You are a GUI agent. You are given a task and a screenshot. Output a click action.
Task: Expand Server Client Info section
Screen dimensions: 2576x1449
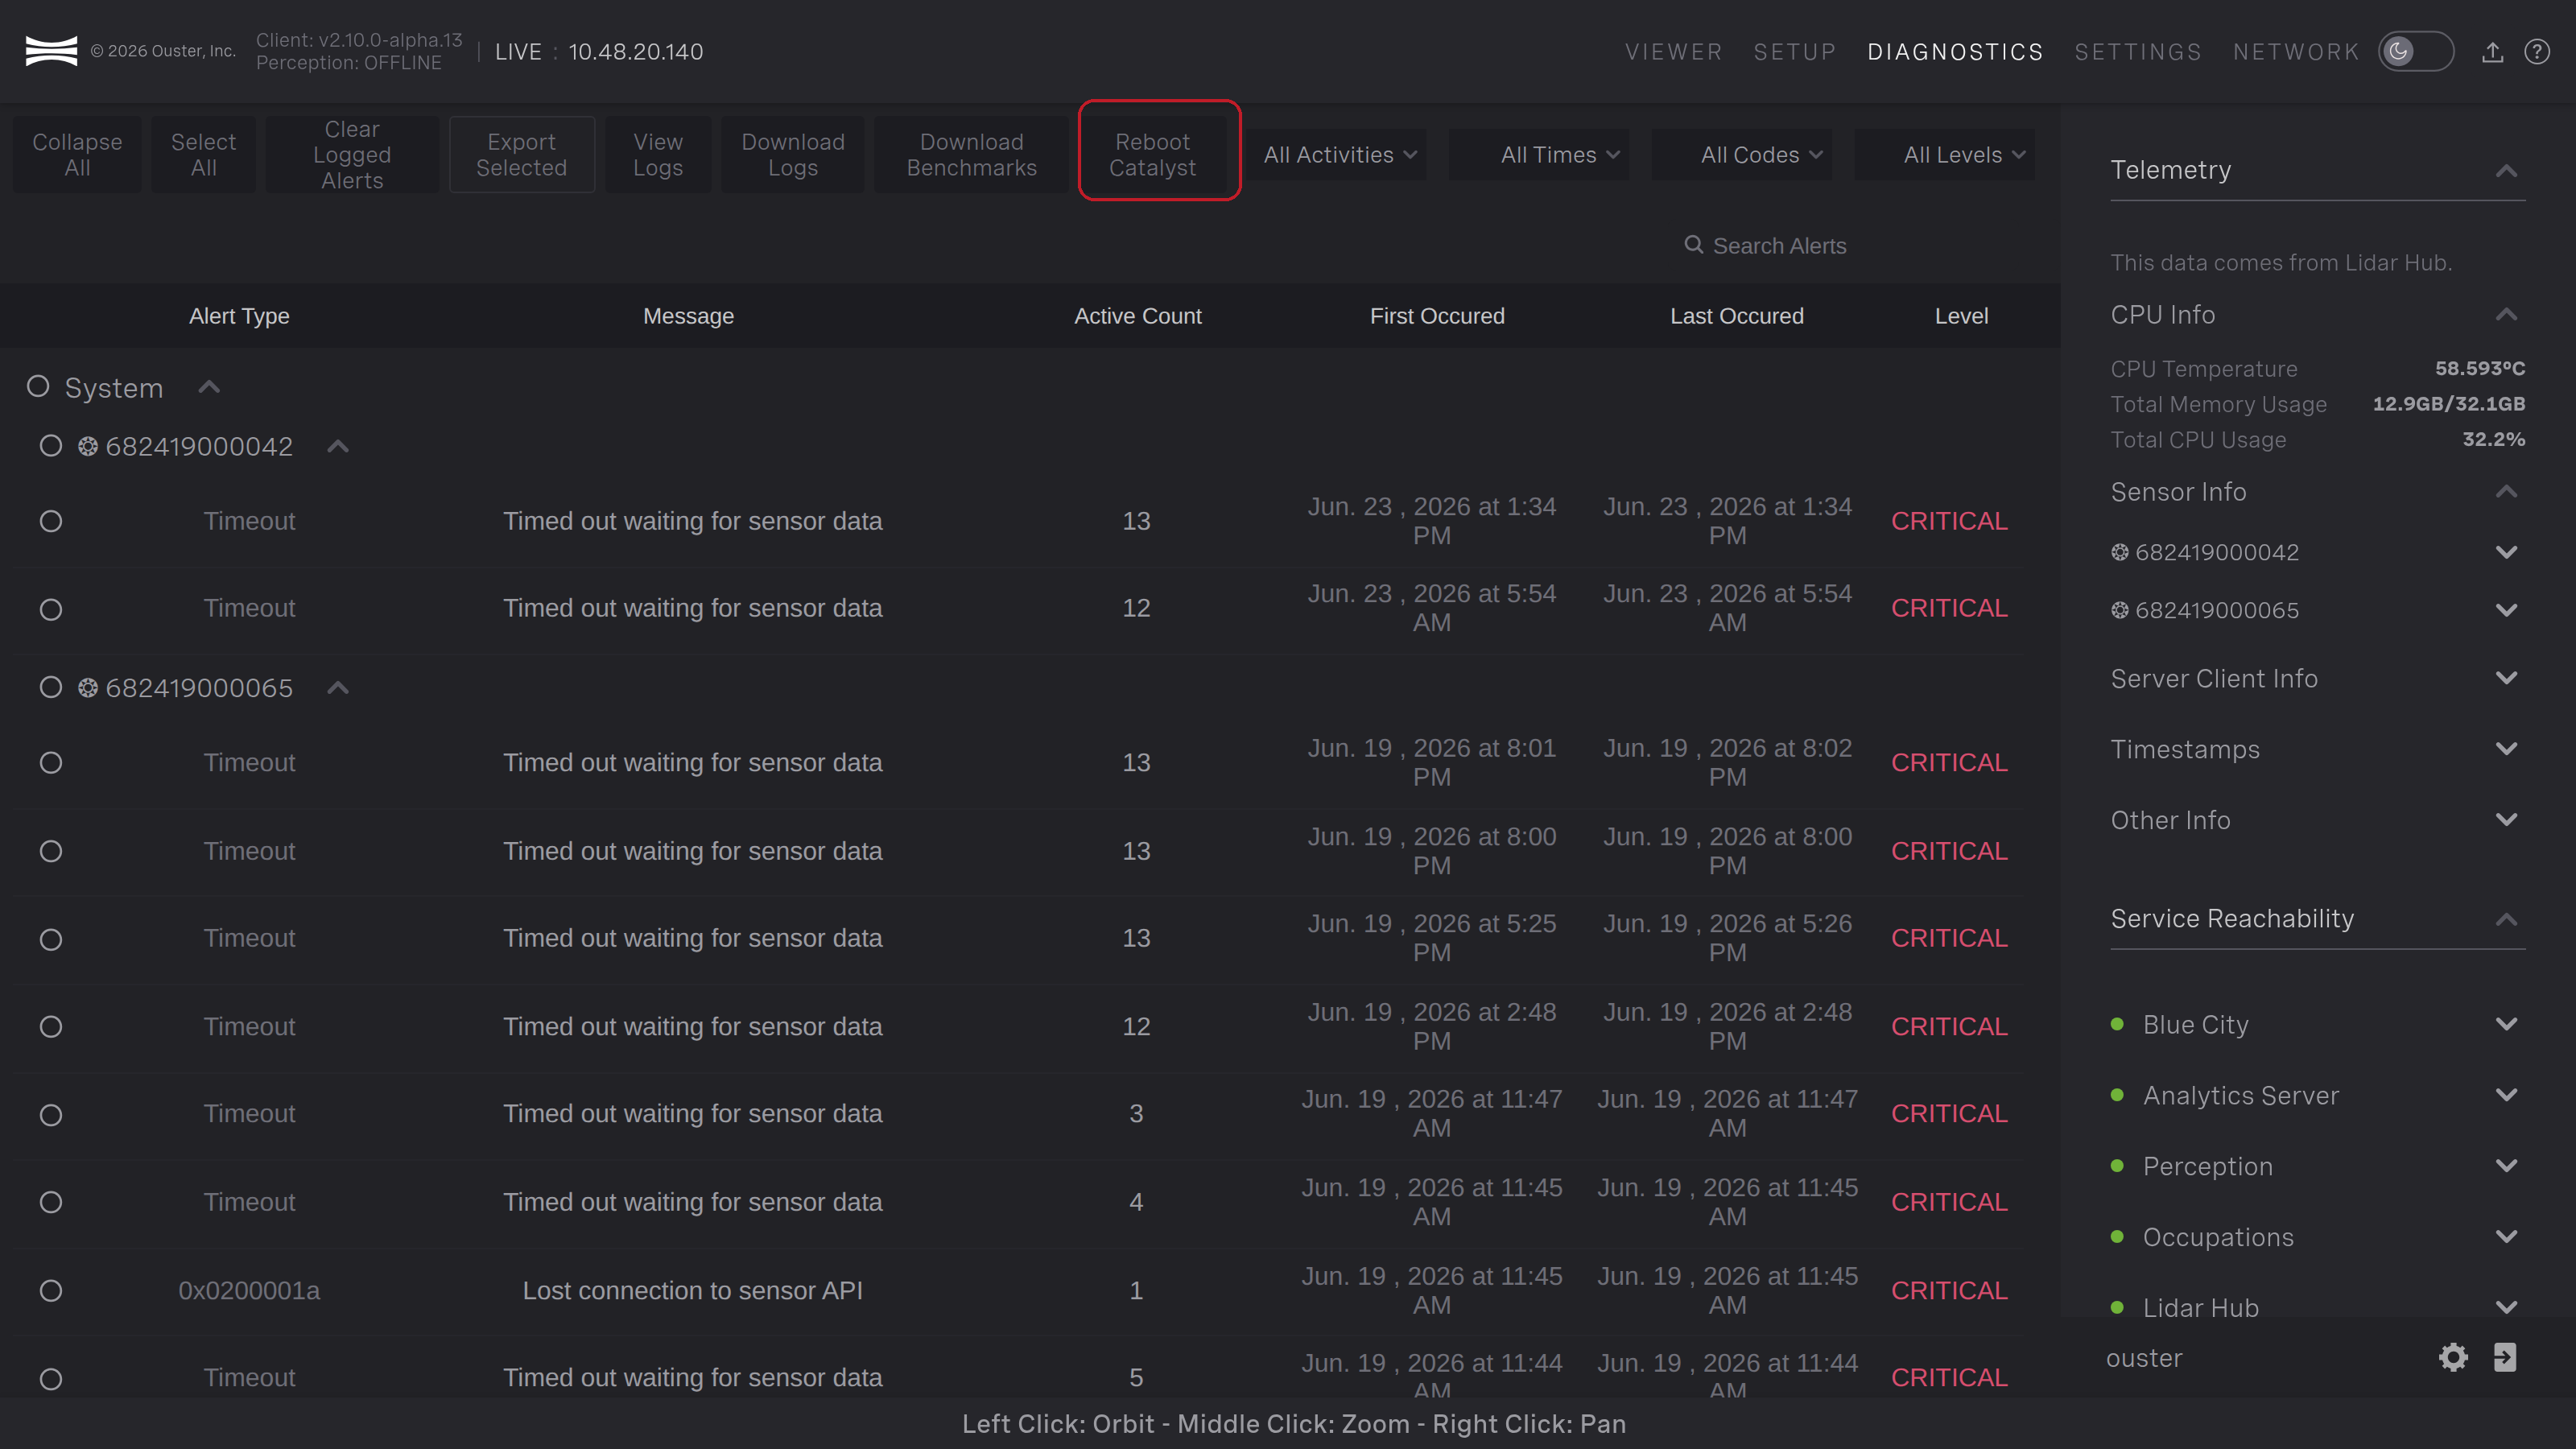coord(2506,678)
